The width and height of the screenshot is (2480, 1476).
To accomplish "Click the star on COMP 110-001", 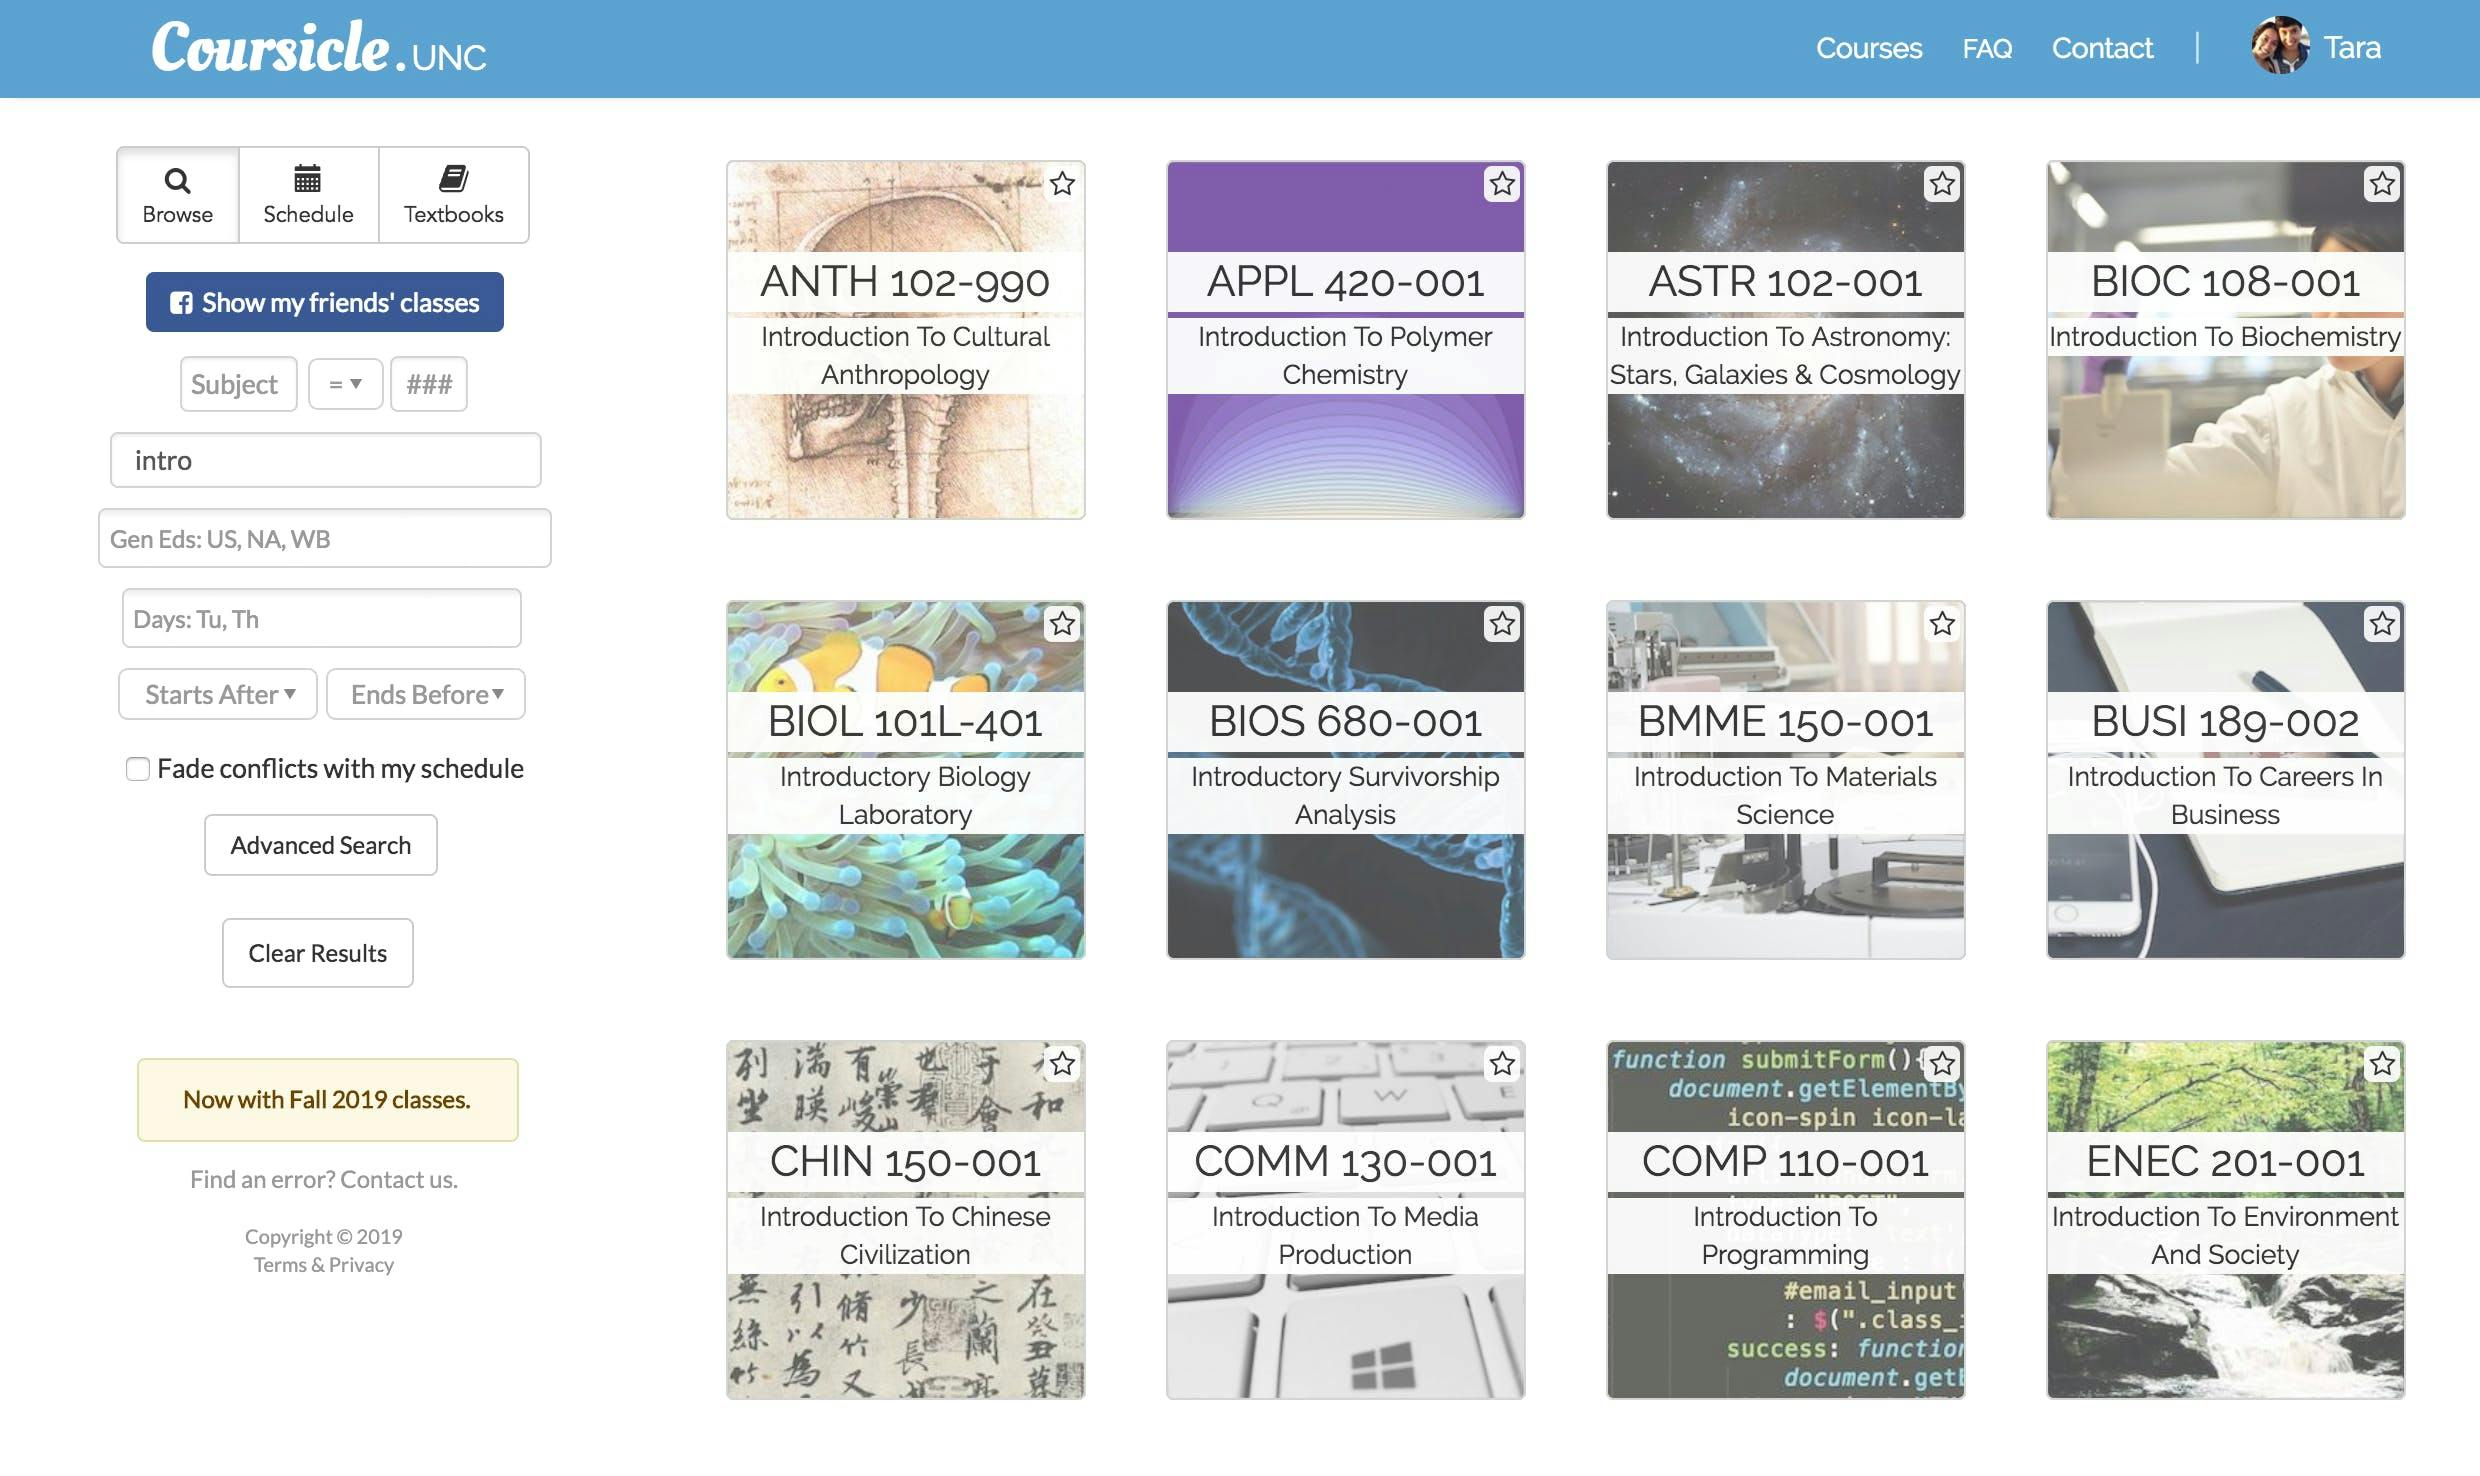I will pos(1942,1064).
